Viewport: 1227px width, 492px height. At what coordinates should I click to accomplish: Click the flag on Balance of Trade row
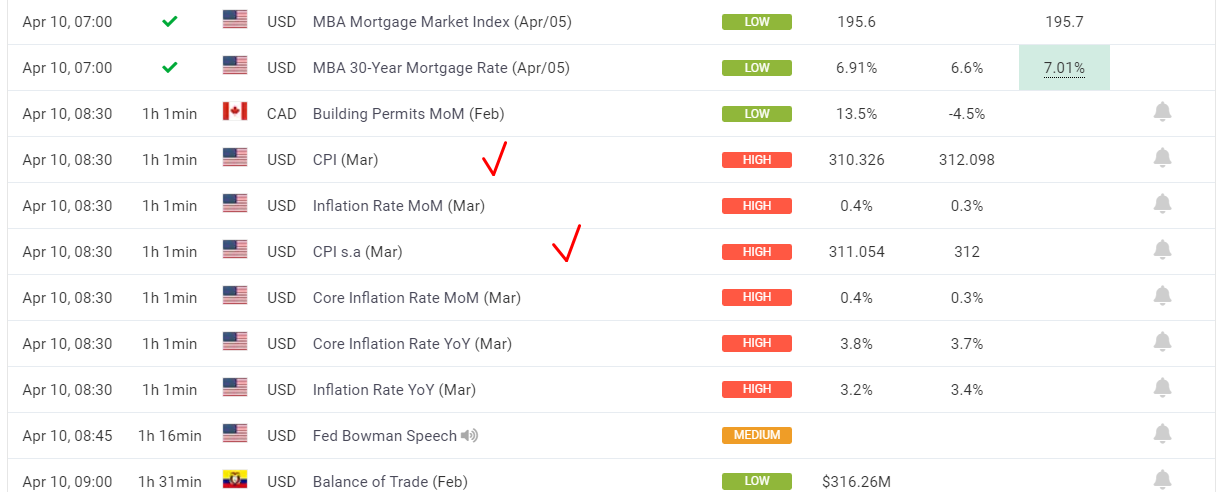[x=235, y=481]
